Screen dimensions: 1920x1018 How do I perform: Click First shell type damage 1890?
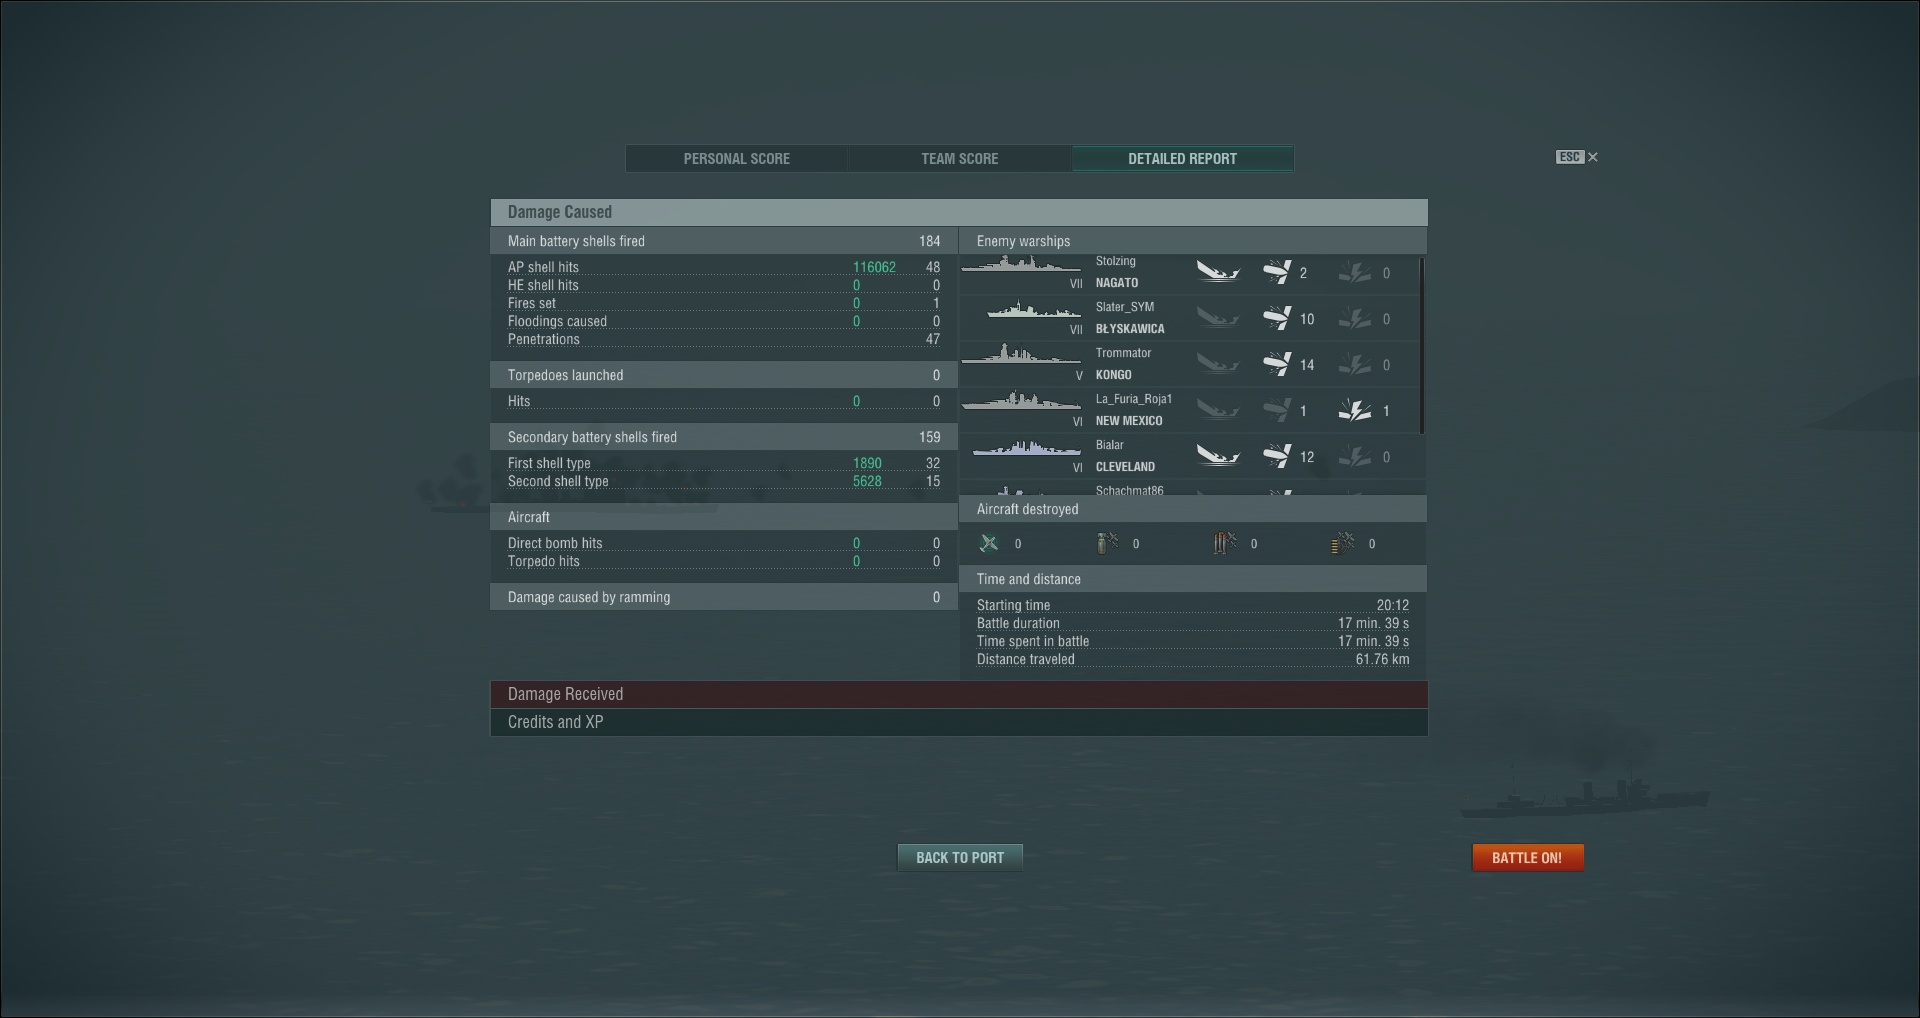[x=867, y=463]
